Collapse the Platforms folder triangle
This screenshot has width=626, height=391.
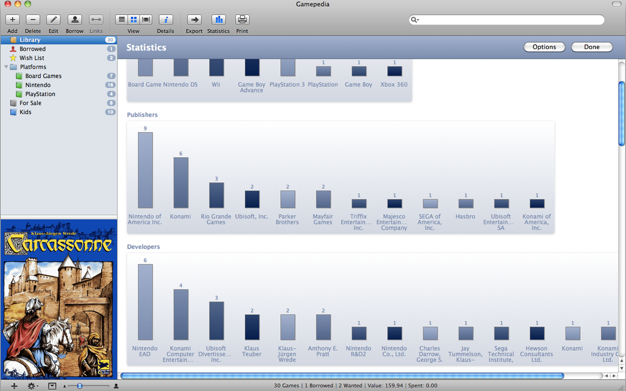tap(6, 67)
